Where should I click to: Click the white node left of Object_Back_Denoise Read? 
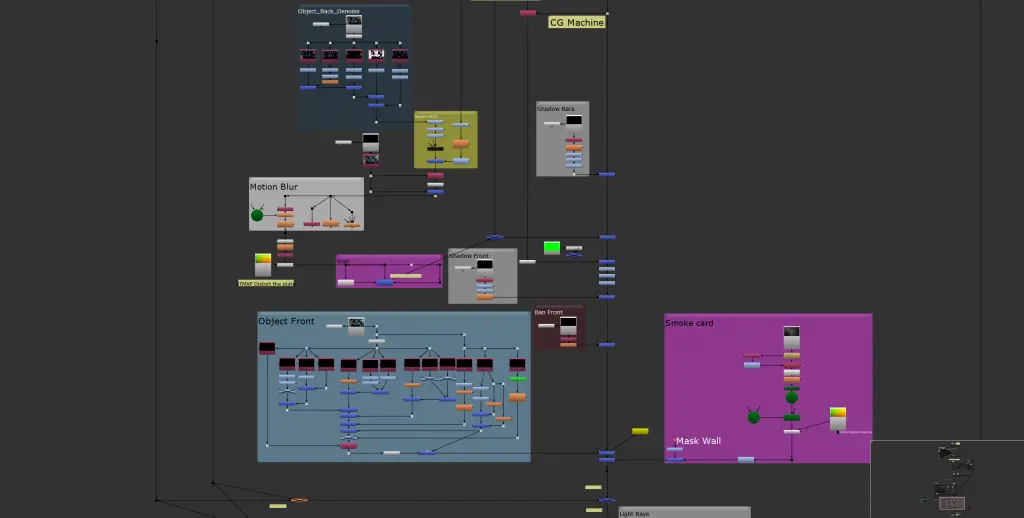pos(321,24)
